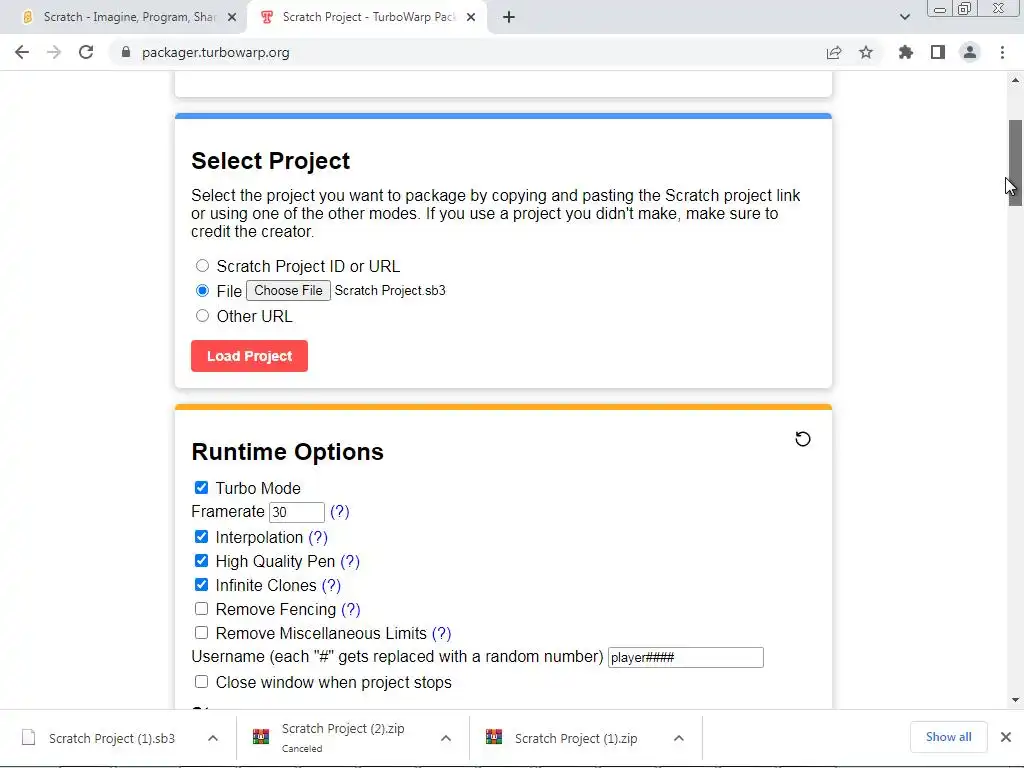Image resolution: width=1024 pixels, height=768 pixels.
Task: Open the browser side panel icon
Action: (938, 52)
